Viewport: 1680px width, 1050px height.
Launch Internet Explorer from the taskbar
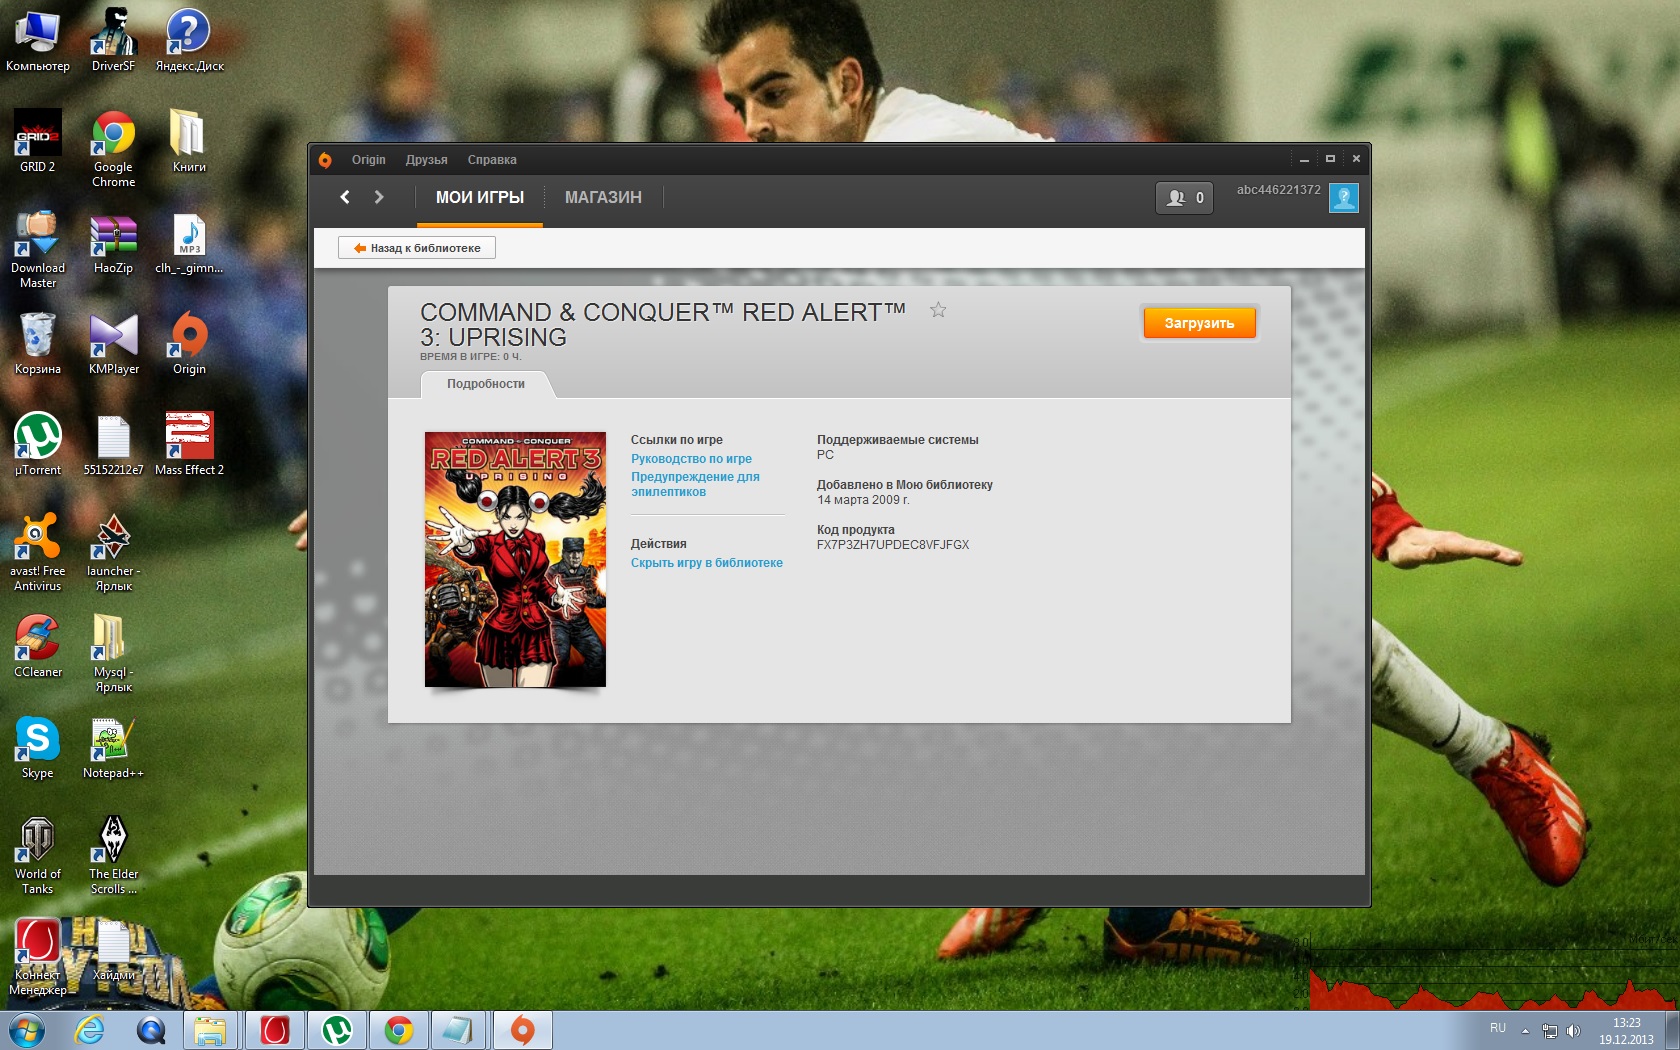[90, 1030]
